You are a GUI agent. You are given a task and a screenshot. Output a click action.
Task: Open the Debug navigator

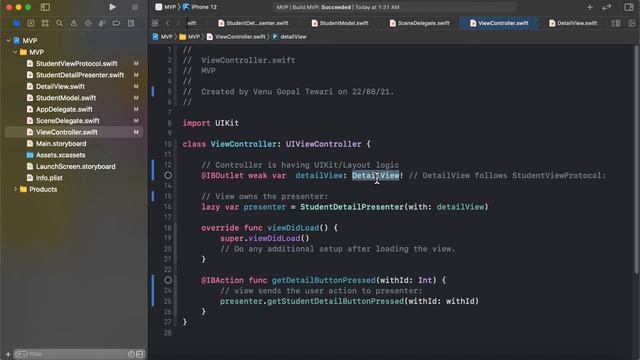[x=102, y=23]
